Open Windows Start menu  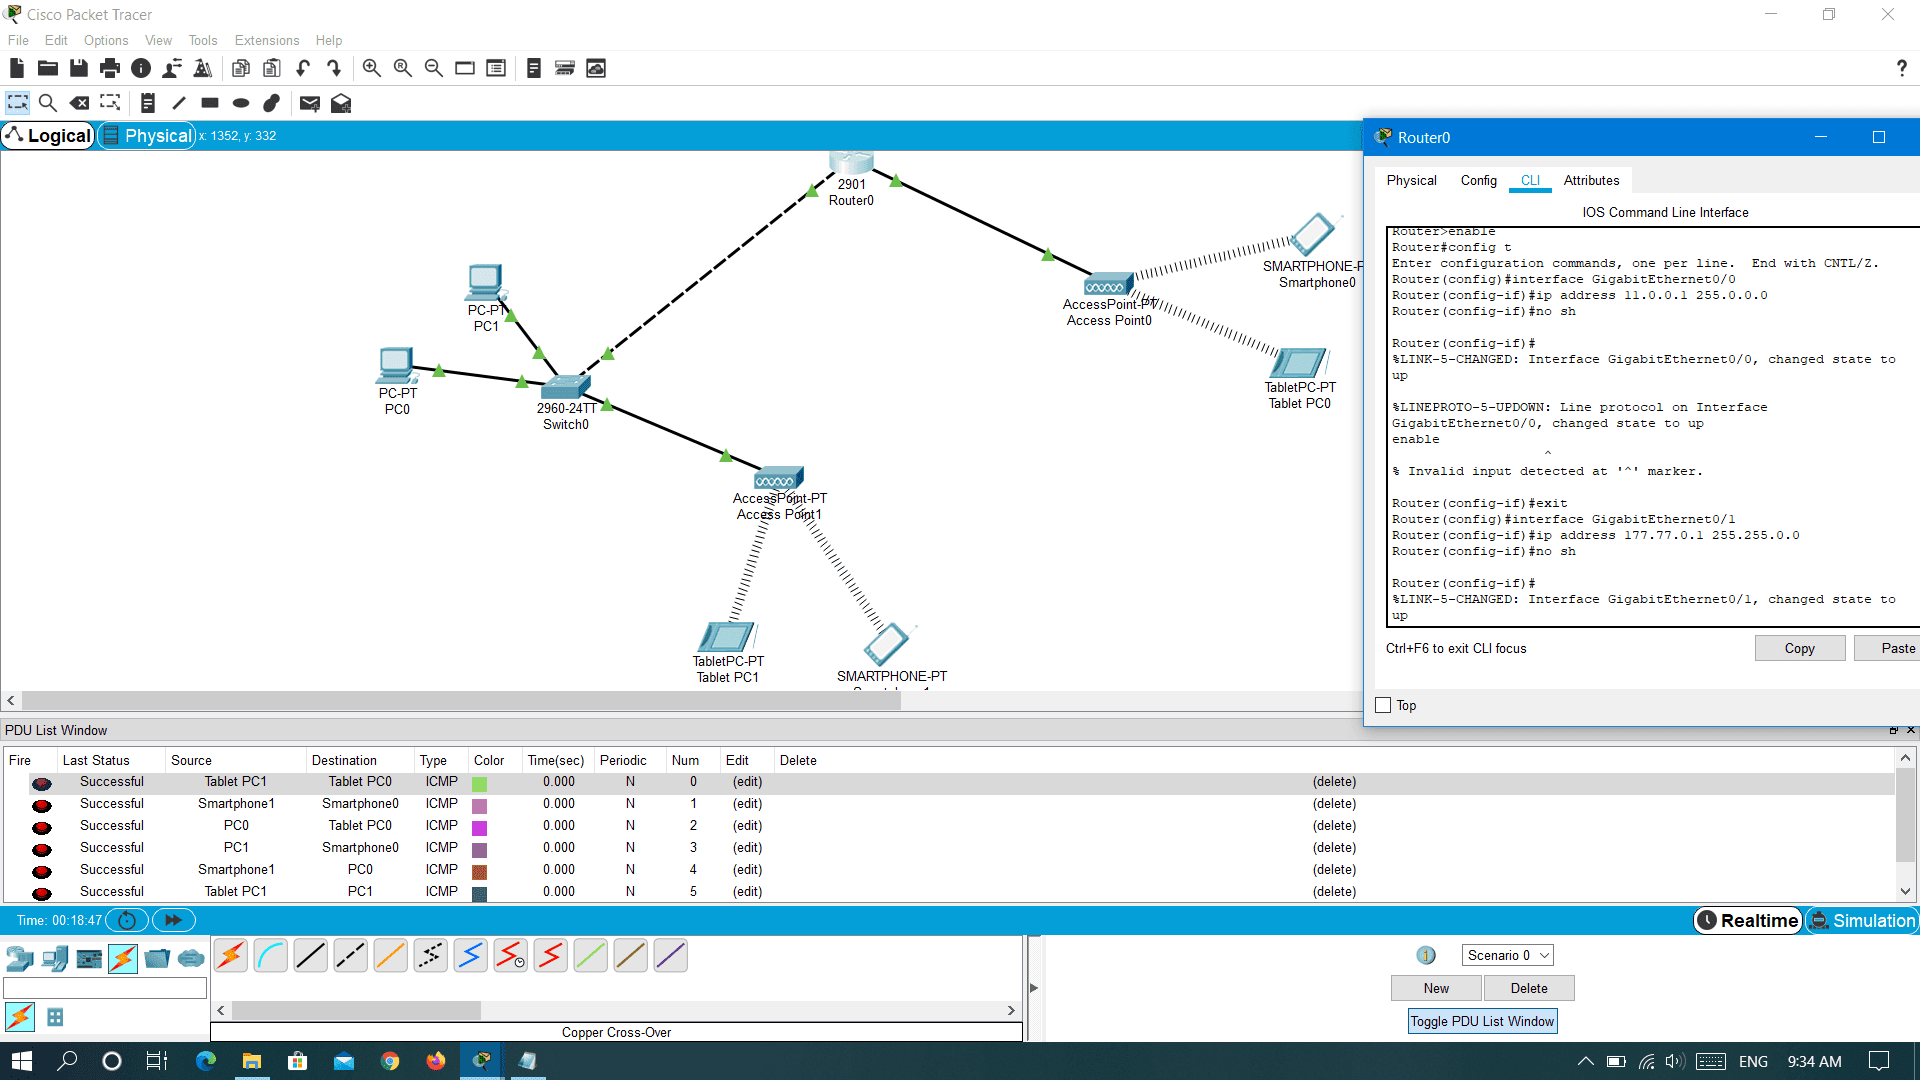tap(22, 1061)
